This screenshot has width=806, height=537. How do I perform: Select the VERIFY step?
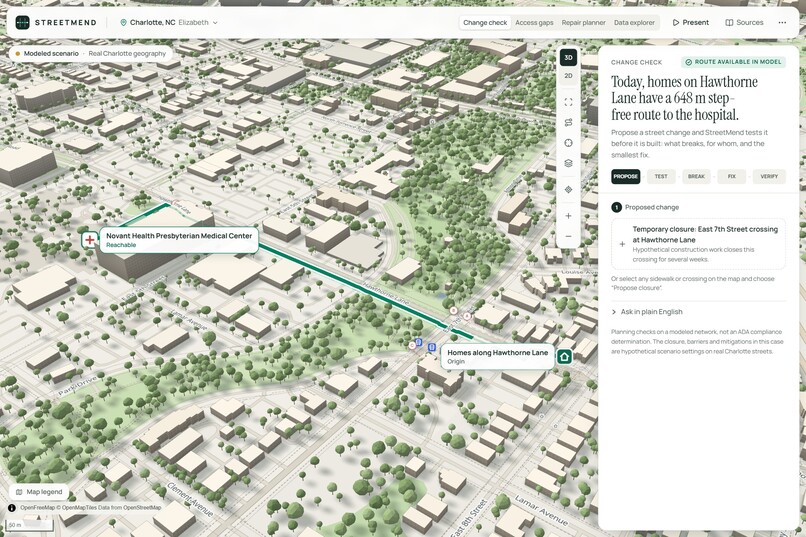click(769, 176)
